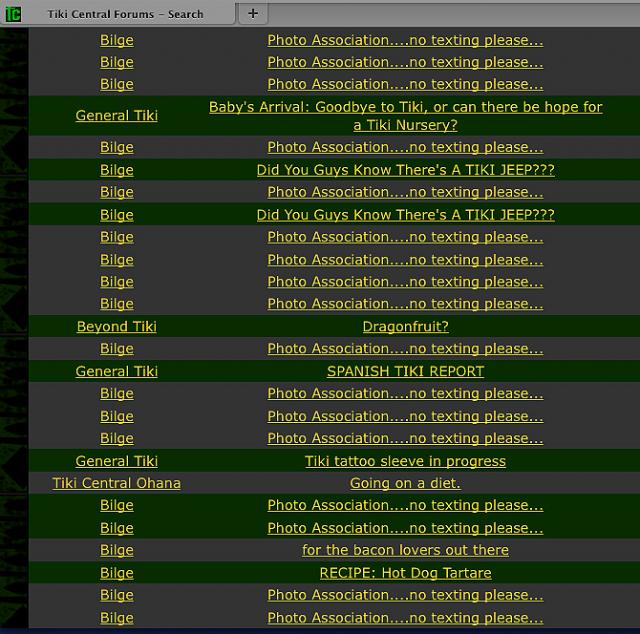Viewport: 640px width, 634px height.
Task: Click General Tiki beside the Baby's Arrival thread
Action: (117, 116)
